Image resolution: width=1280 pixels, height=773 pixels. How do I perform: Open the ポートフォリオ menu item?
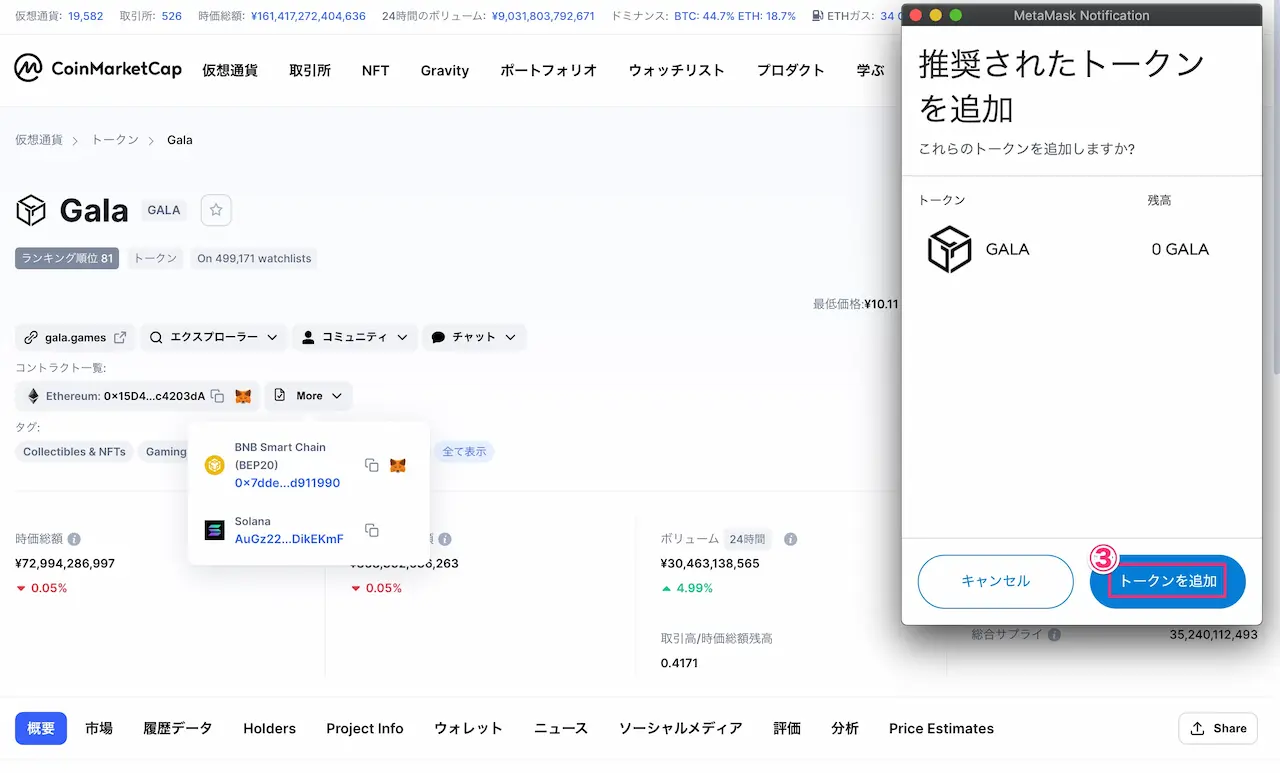pyautogui.click(x=549, y=70)
